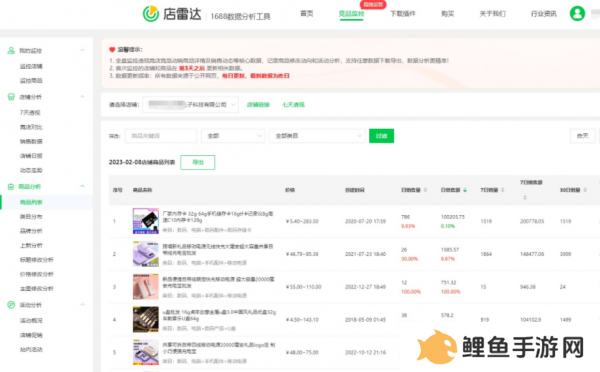Sort by 7日销量 using its sort icon
The height and width of the screenshot is (372, 600).
click(x=502, y=190)
